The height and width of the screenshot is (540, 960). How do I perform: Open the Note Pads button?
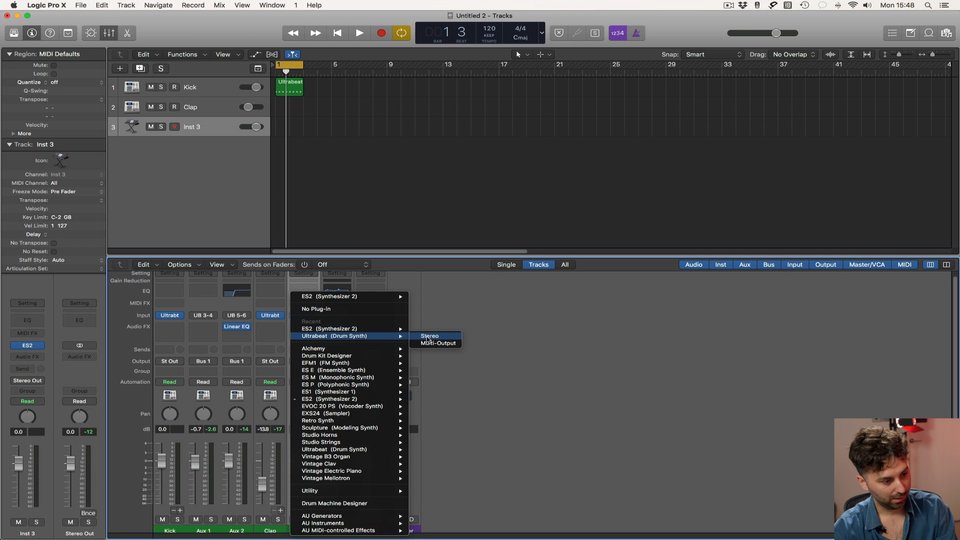[910, 33]
